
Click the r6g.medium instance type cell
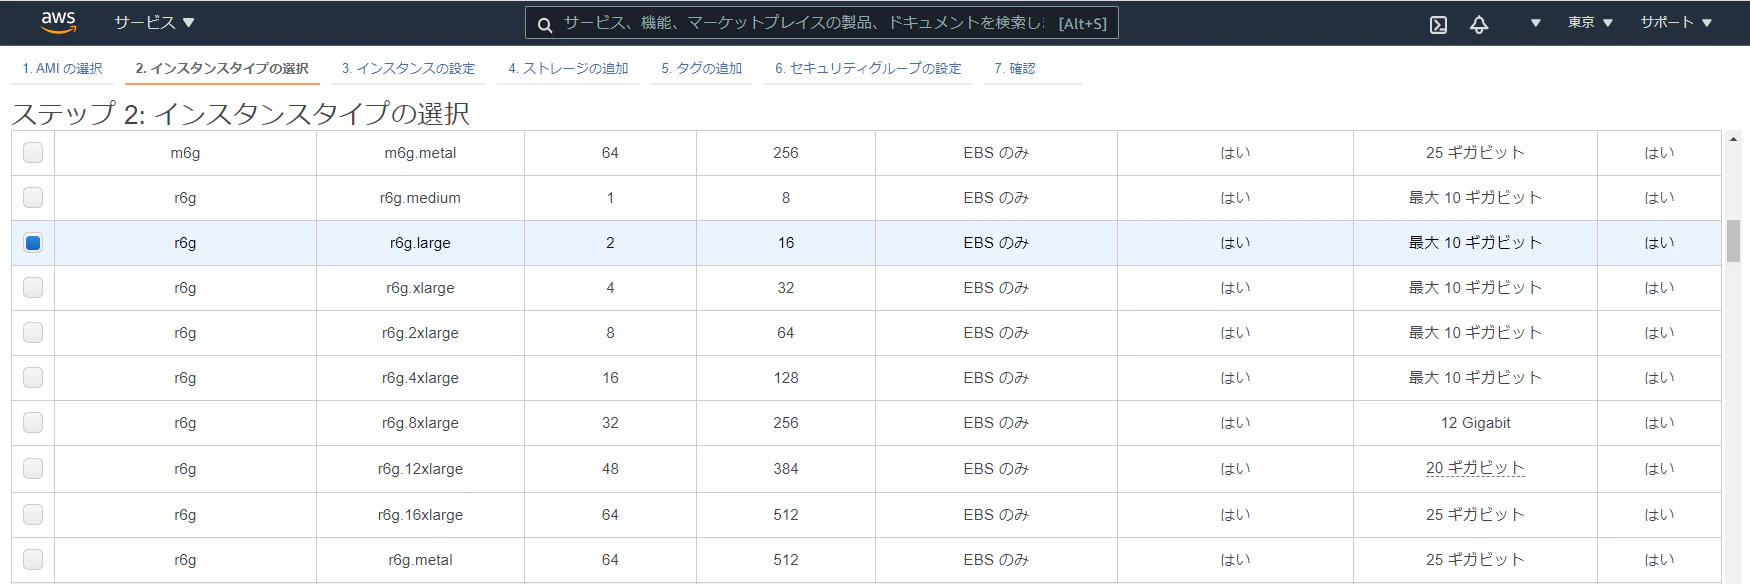(x=420, y=198)
